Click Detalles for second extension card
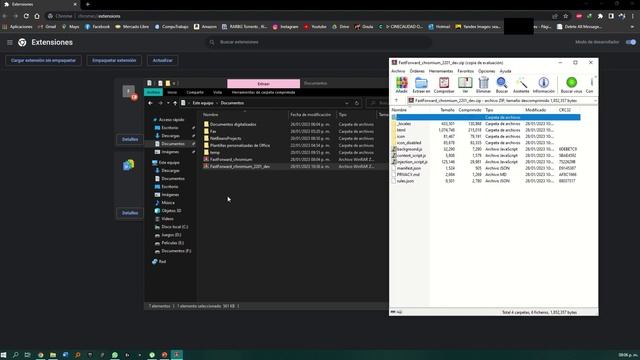The width and height of the screenshot is (640, 360). click(x=130, y=213)
